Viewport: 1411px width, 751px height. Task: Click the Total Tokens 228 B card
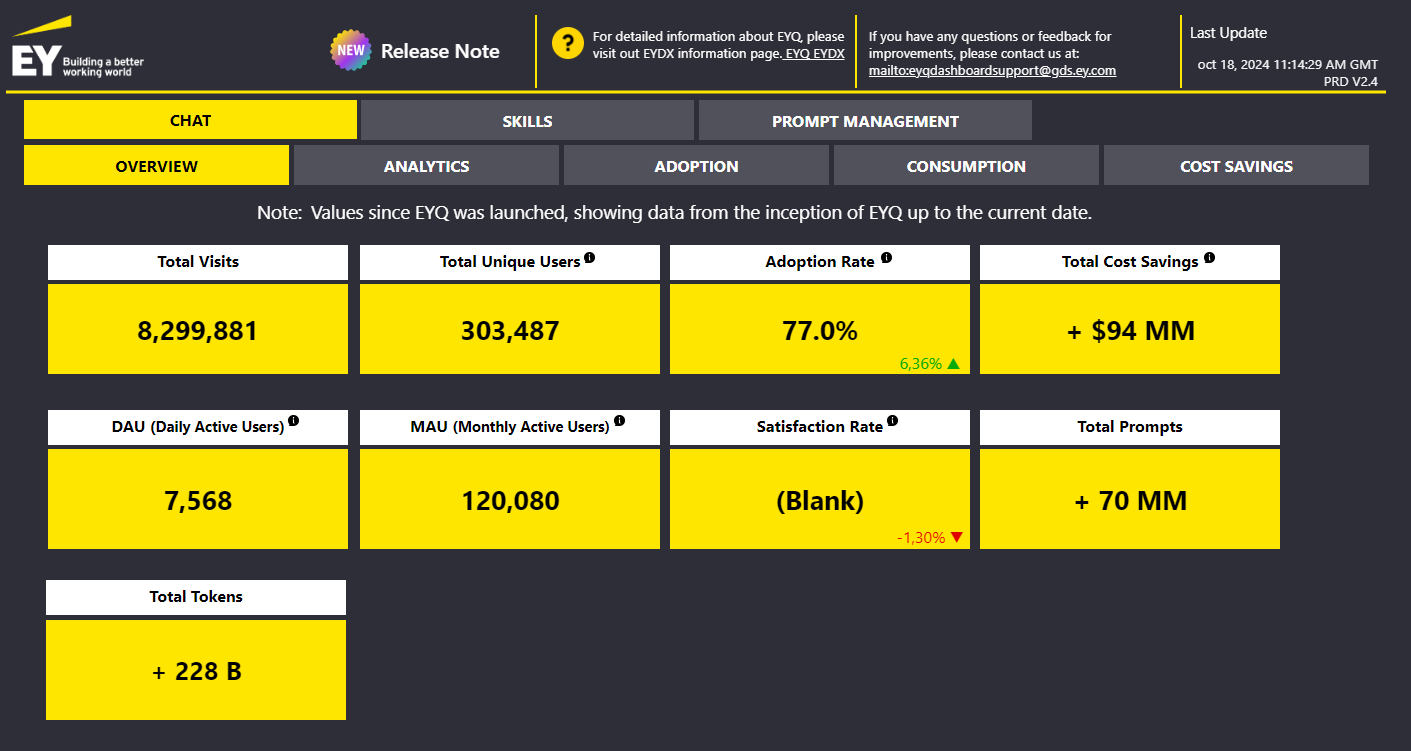tap(196, 670)
